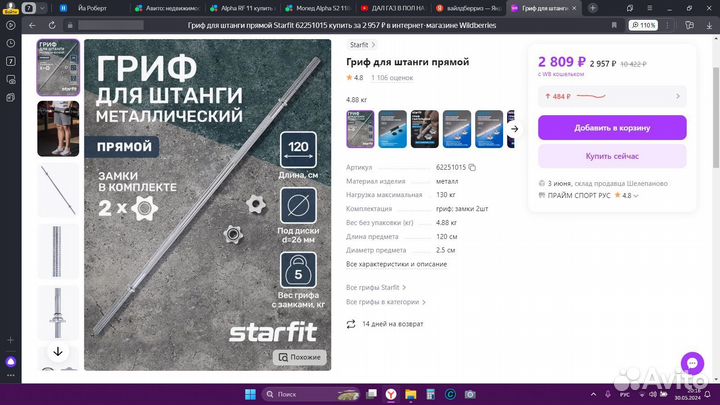Open the Alice assistant in sidebar
The height and width of the screenshot is (405, 720).
pyautogui.click(x=11, y=361)
